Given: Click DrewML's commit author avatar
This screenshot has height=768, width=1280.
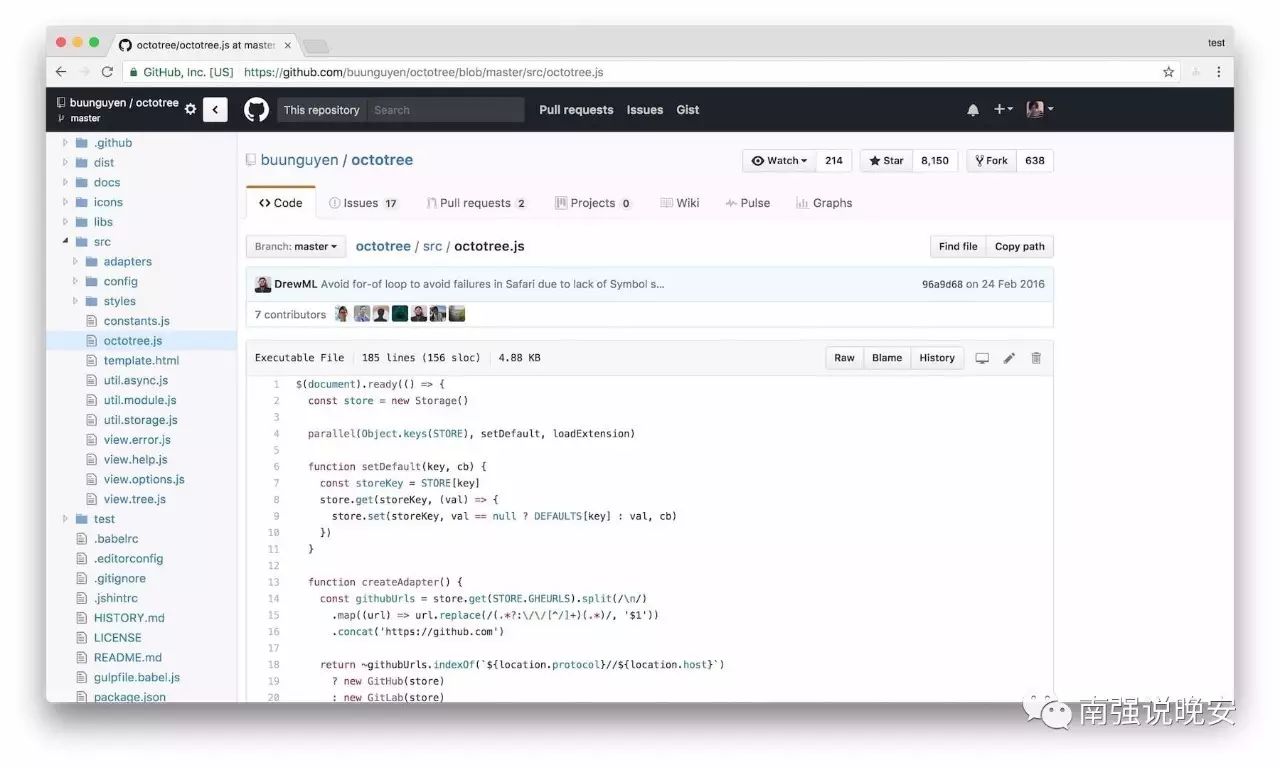Looking at the screenshot, I should [263, 284].
